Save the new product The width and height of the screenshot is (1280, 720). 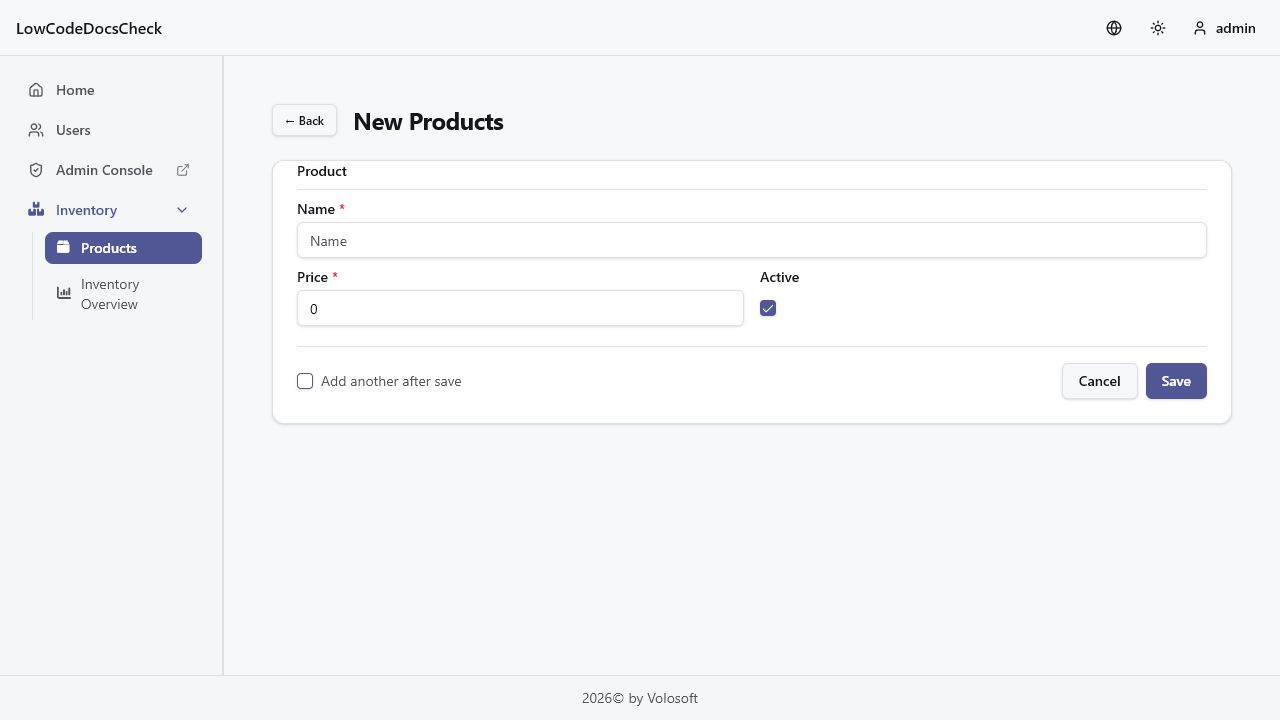click(x=1176, y=381)
